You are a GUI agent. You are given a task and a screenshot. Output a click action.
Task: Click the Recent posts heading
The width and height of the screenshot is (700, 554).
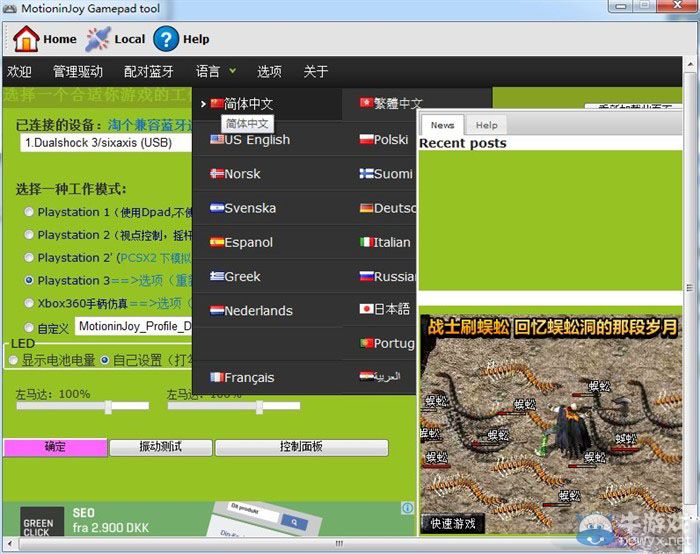462,143
